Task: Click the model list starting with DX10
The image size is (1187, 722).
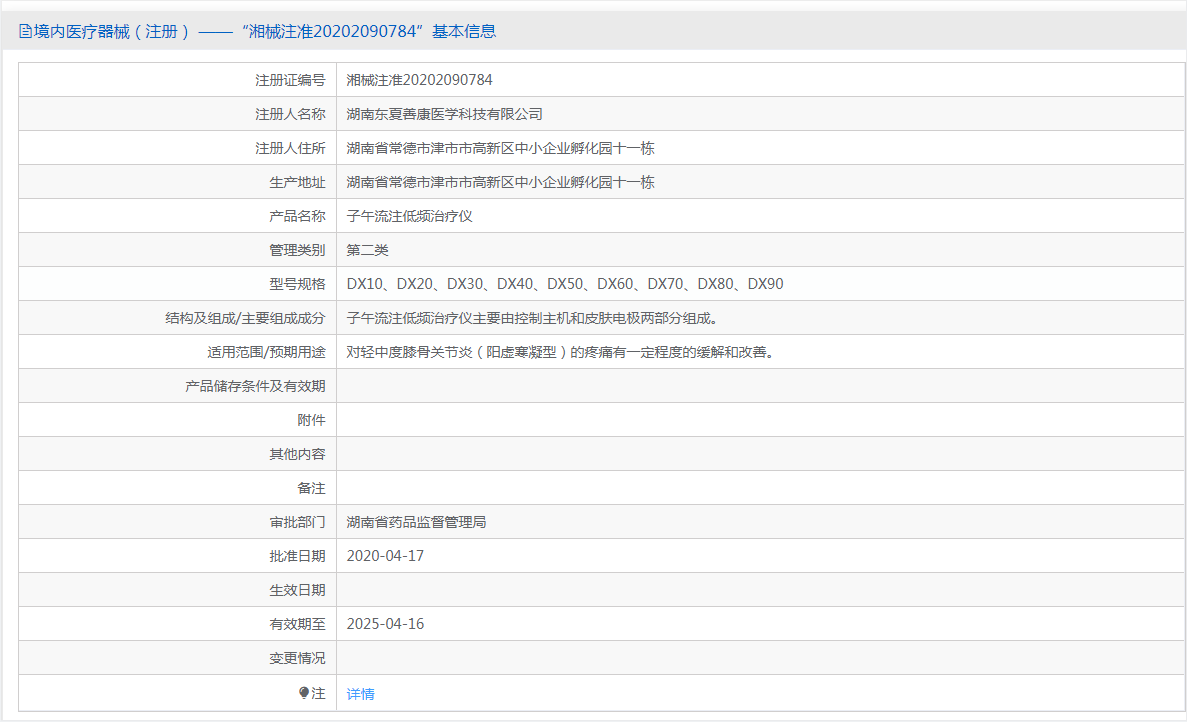Action: point(564,284)
